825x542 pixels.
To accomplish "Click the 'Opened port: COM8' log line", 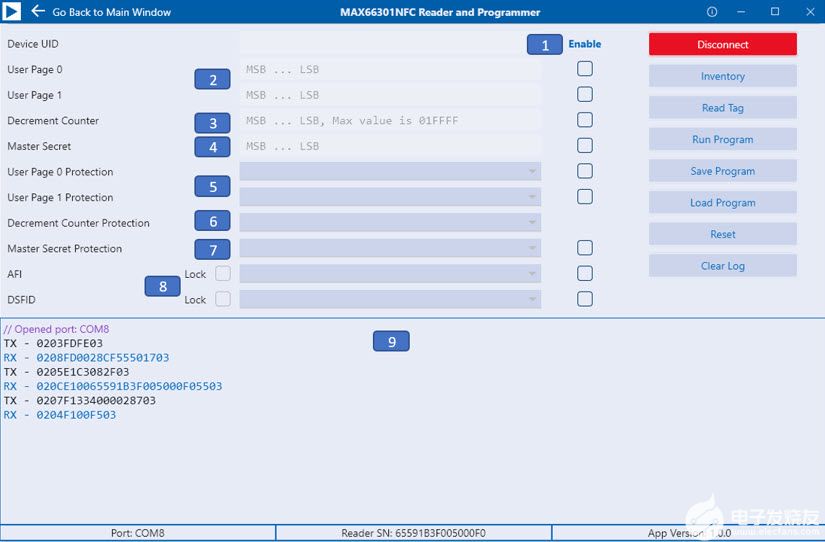I will tap(56, 329).
